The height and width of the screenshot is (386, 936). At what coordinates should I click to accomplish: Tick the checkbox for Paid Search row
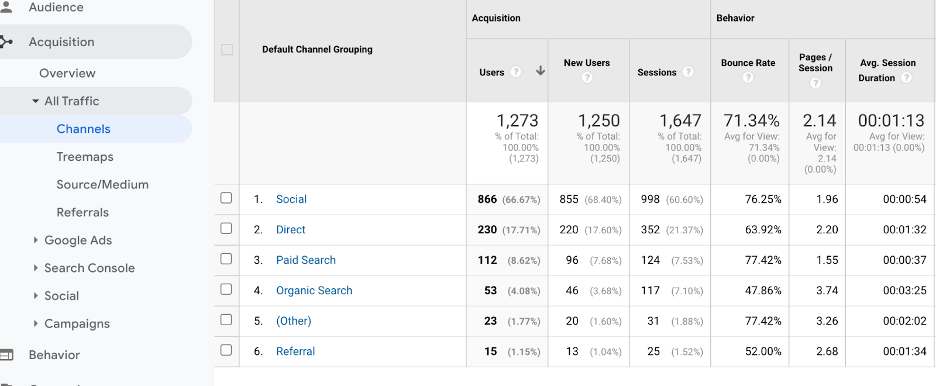[226, 259]
